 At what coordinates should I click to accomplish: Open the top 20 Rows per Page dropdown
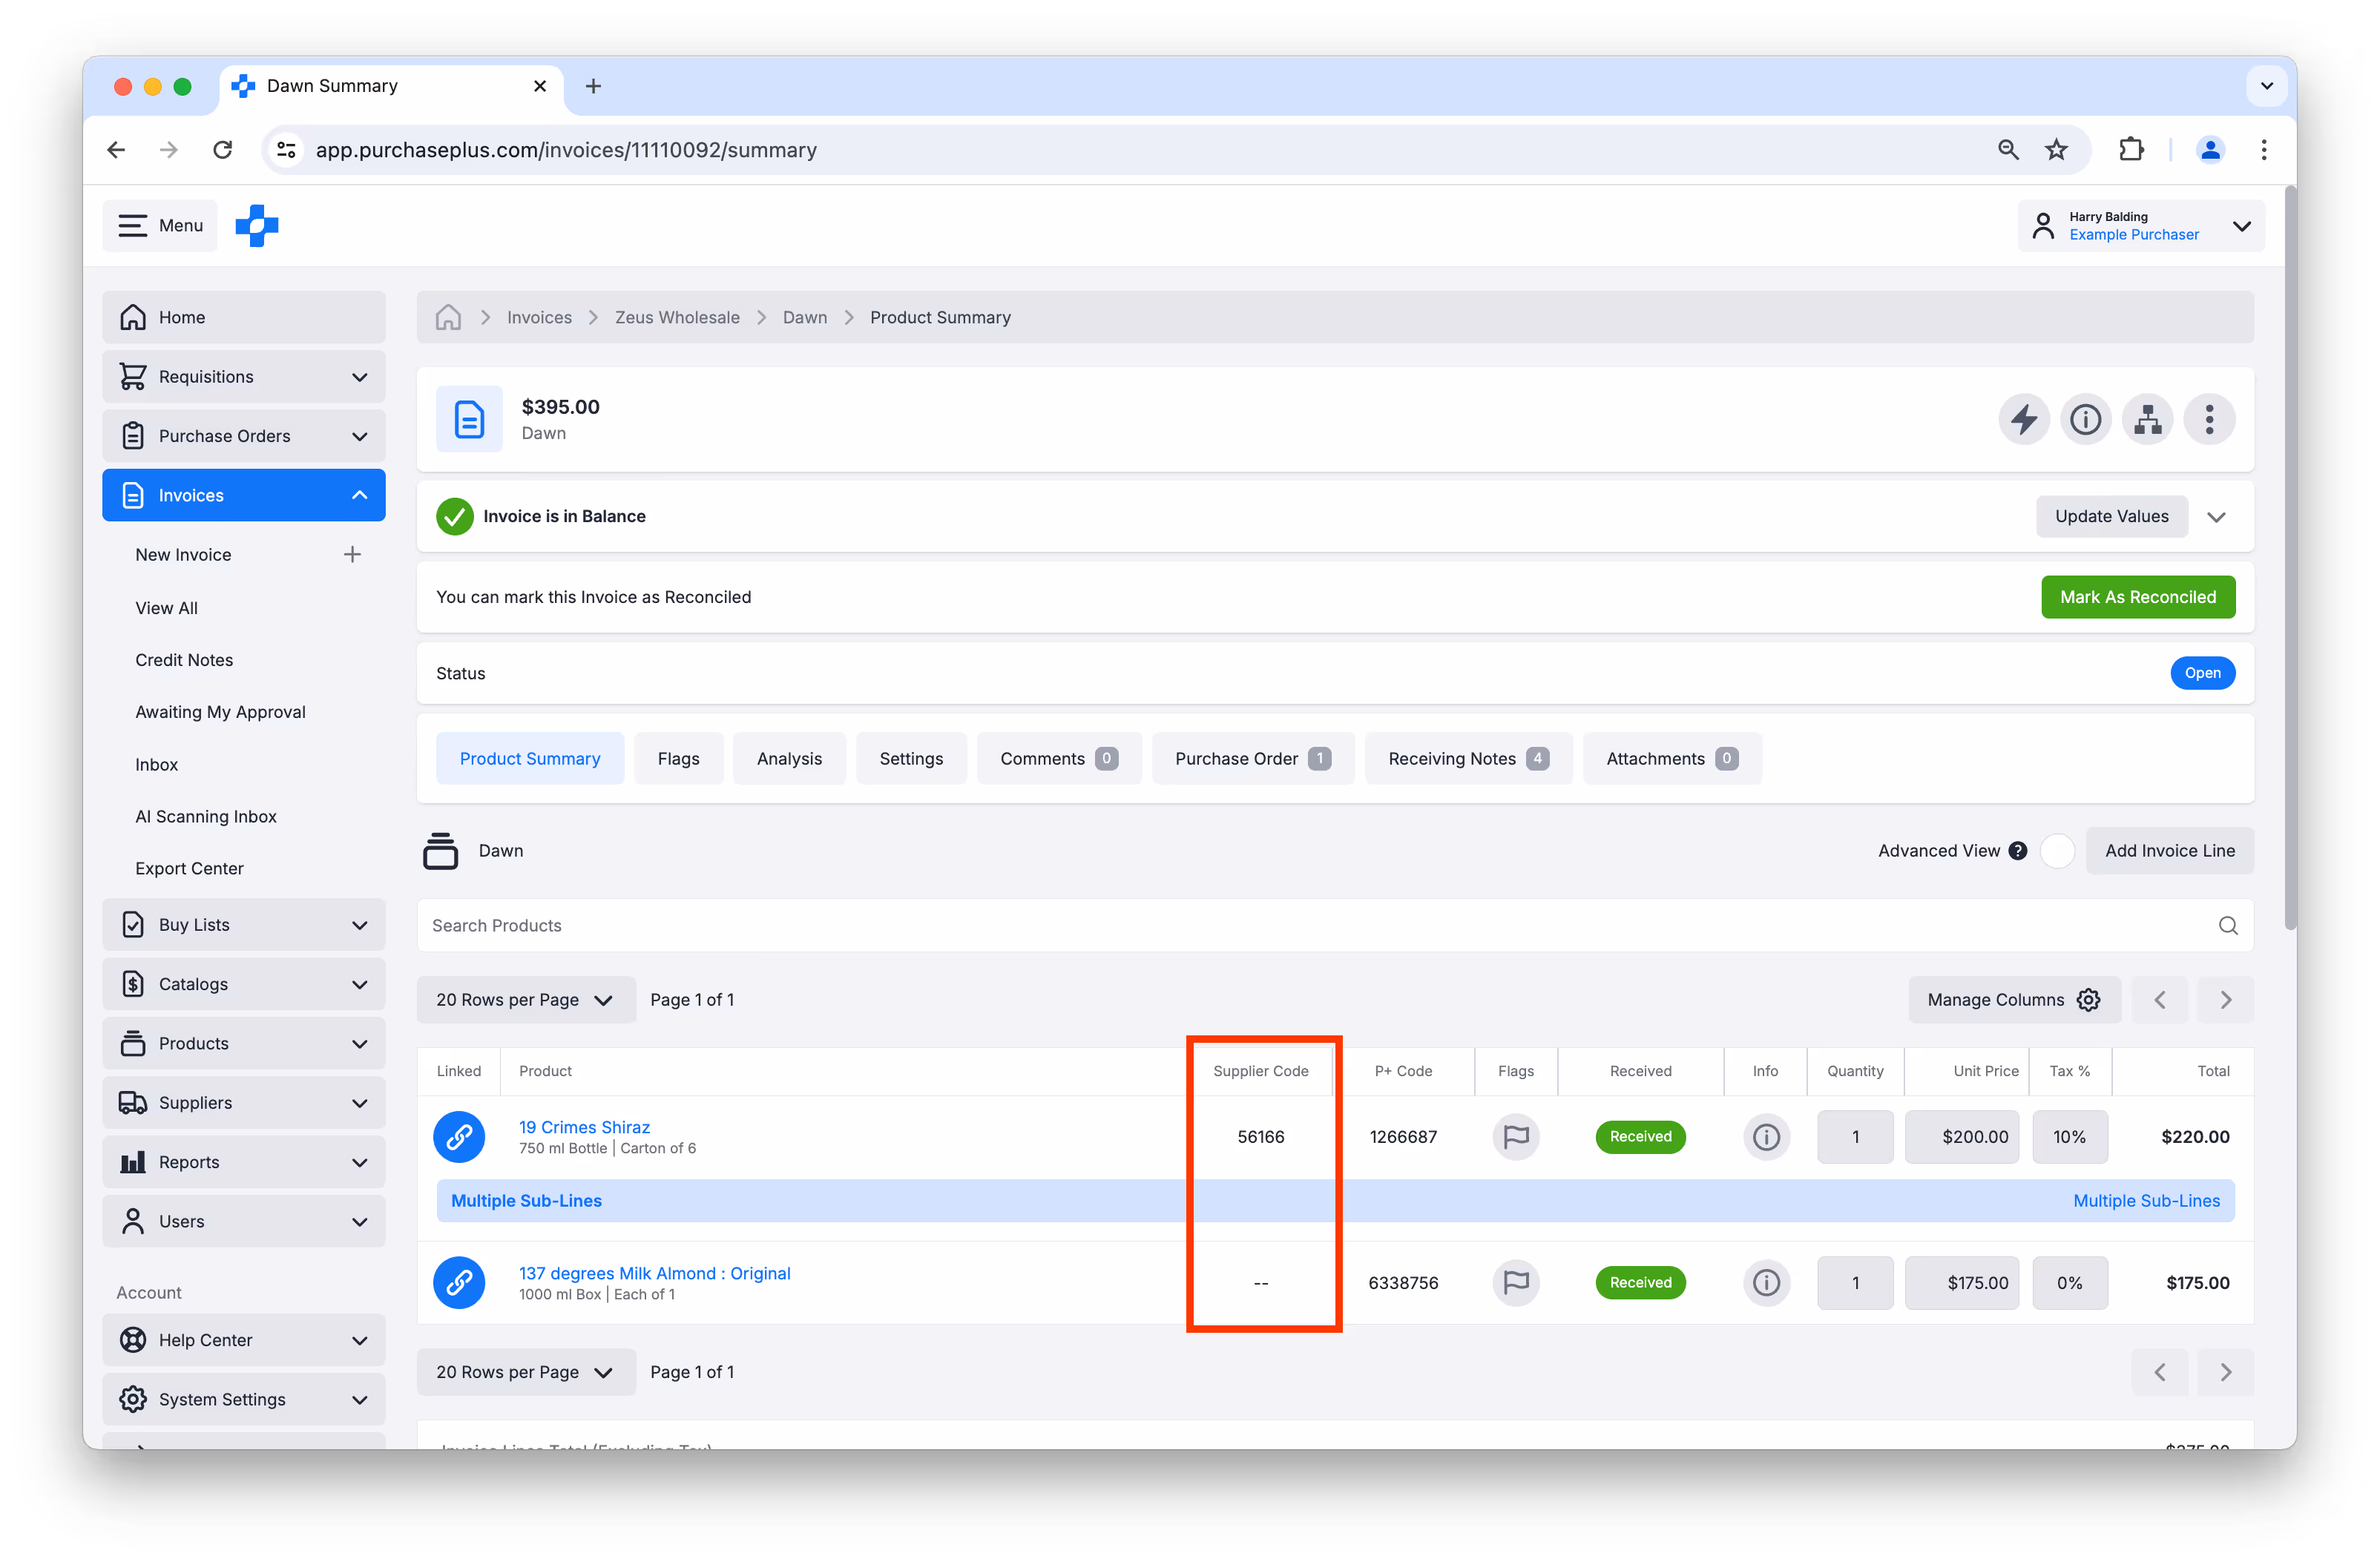[525, 1000]
